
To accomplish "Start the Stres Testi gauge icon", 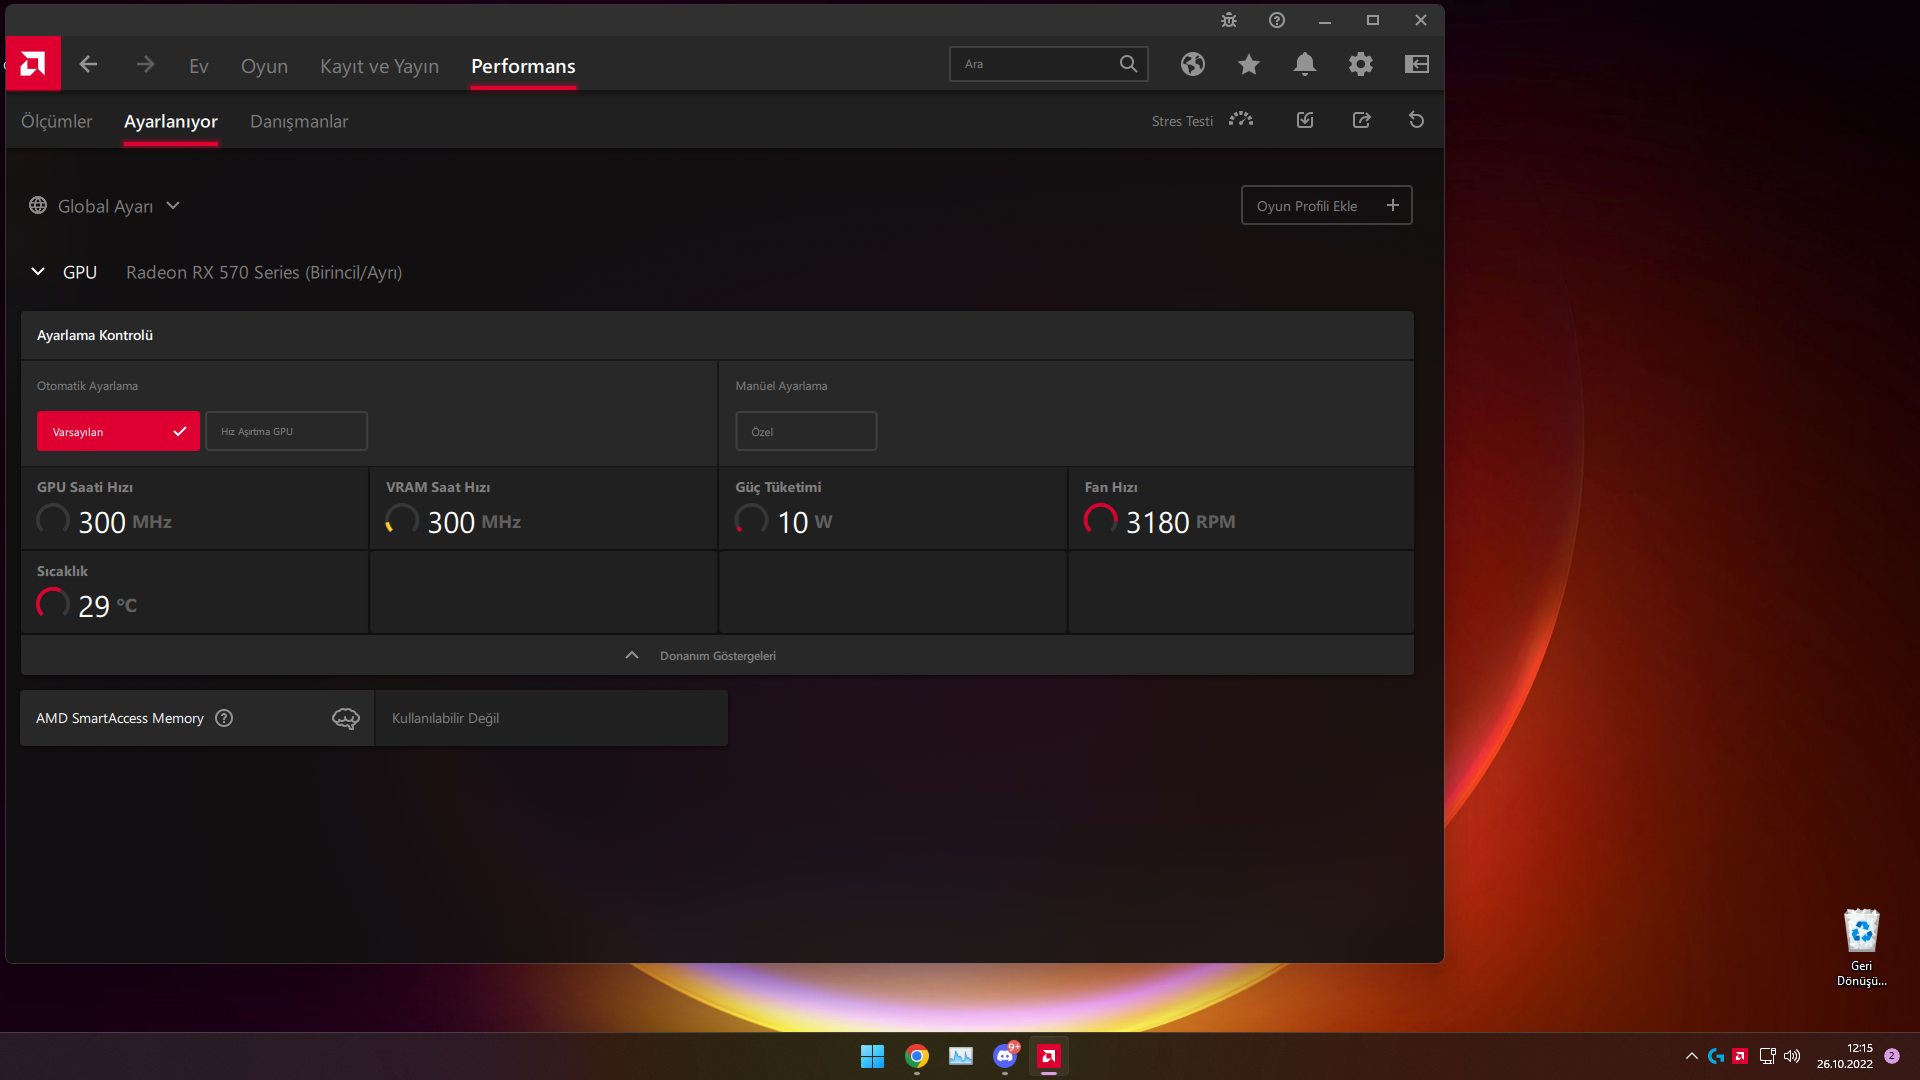I will (1241, 120).
